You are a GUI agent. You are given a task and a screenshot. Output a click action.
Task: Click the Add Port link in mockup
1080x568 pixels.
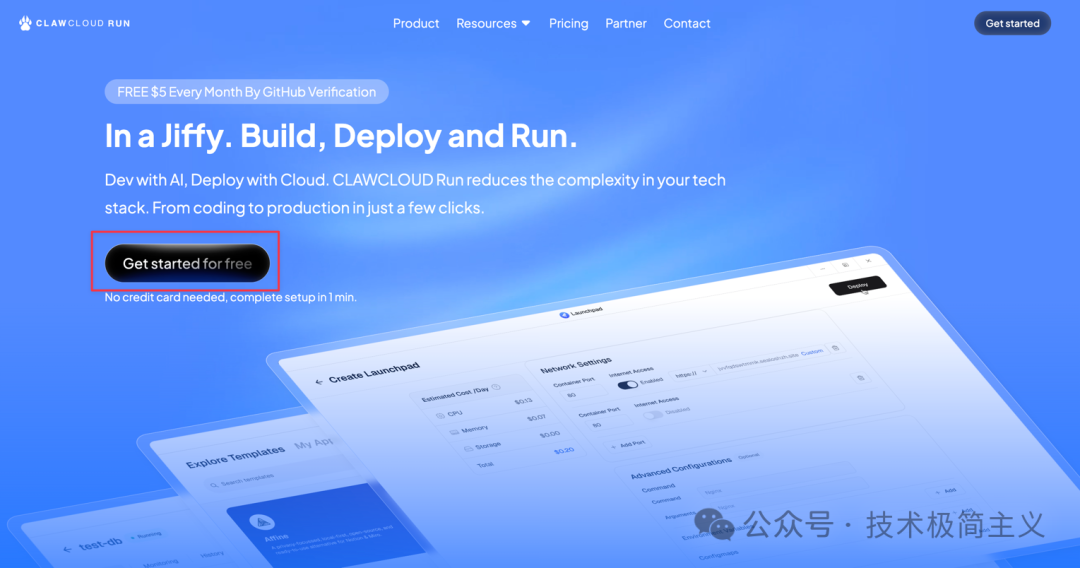coord(628,445)
